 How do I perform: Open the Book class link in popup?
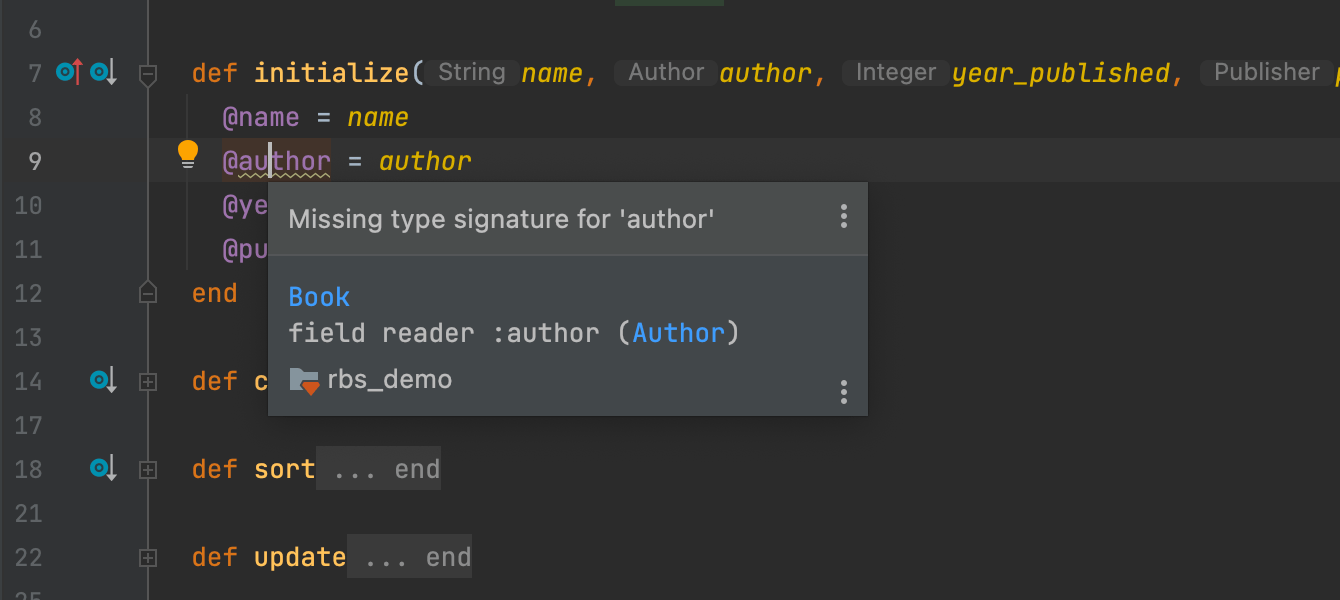tap(319, 297)
